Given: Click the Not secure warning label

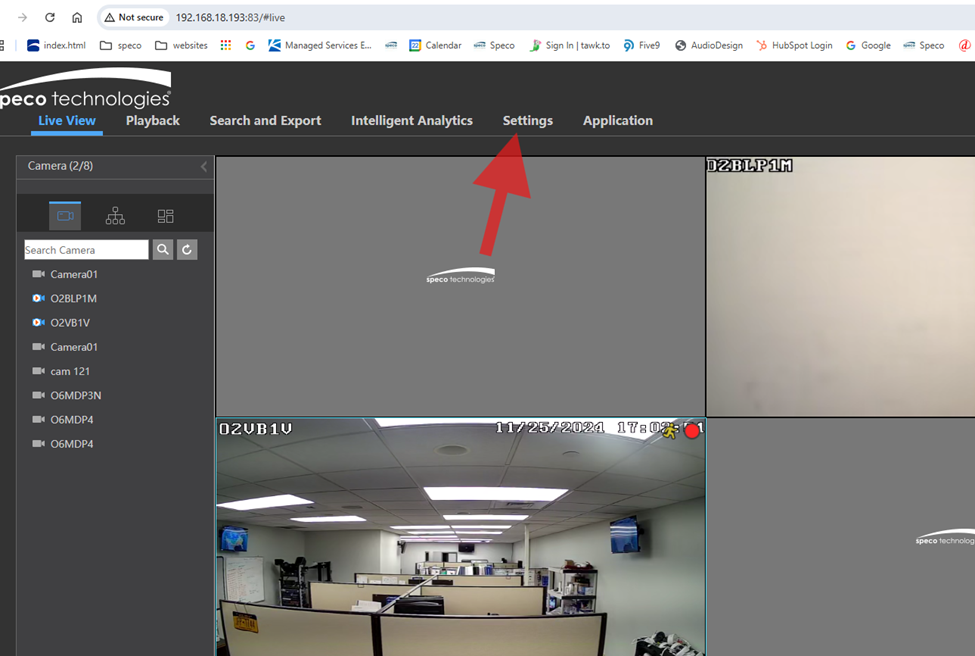Looking at the screenshot, I should click(x=133, y=17).
